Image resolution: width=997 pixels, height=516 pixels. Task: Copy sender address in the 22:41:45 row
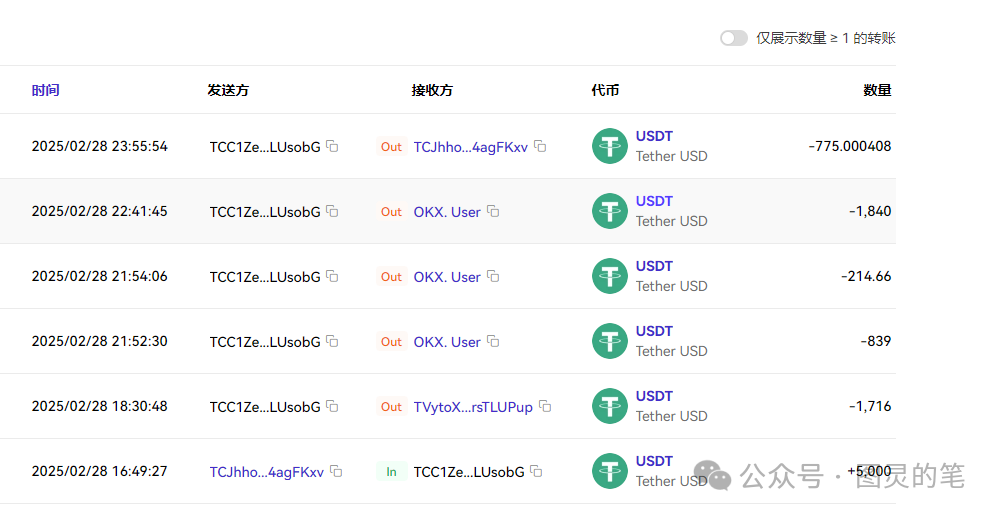coord(332,211)
